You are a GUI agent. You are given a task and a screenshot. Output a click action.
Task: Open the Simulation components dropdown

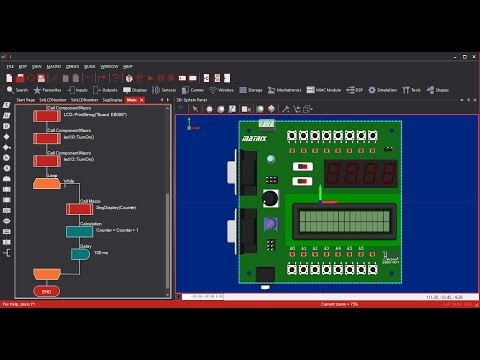(x=382, y=90)
